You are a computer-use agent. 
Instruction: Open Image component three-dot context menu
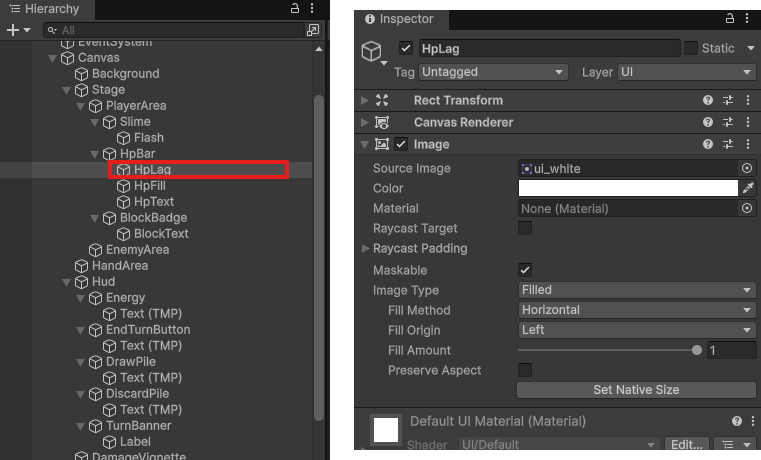click(748, 144)
